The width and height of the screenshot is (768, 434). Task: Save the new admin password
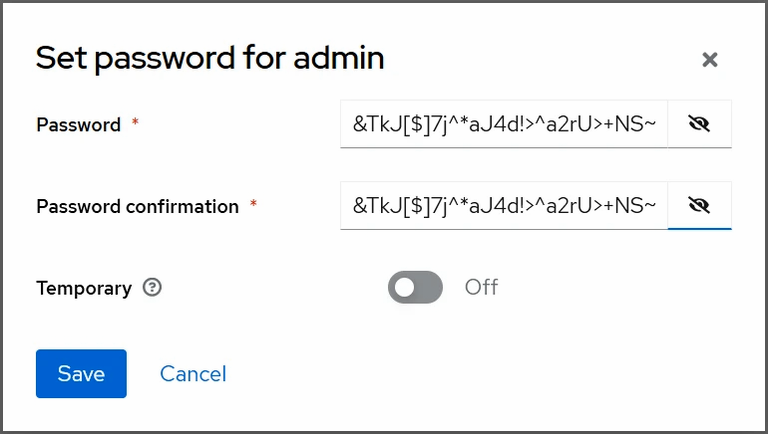click(x=81, y=374)
